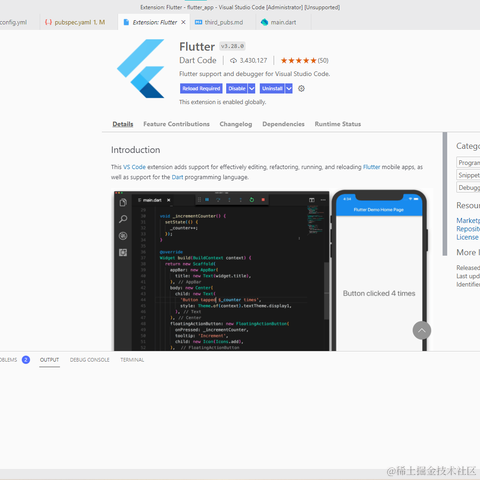The image size is (480, 480).
Task: Open the Changelog tab
Action: point(236,124)
